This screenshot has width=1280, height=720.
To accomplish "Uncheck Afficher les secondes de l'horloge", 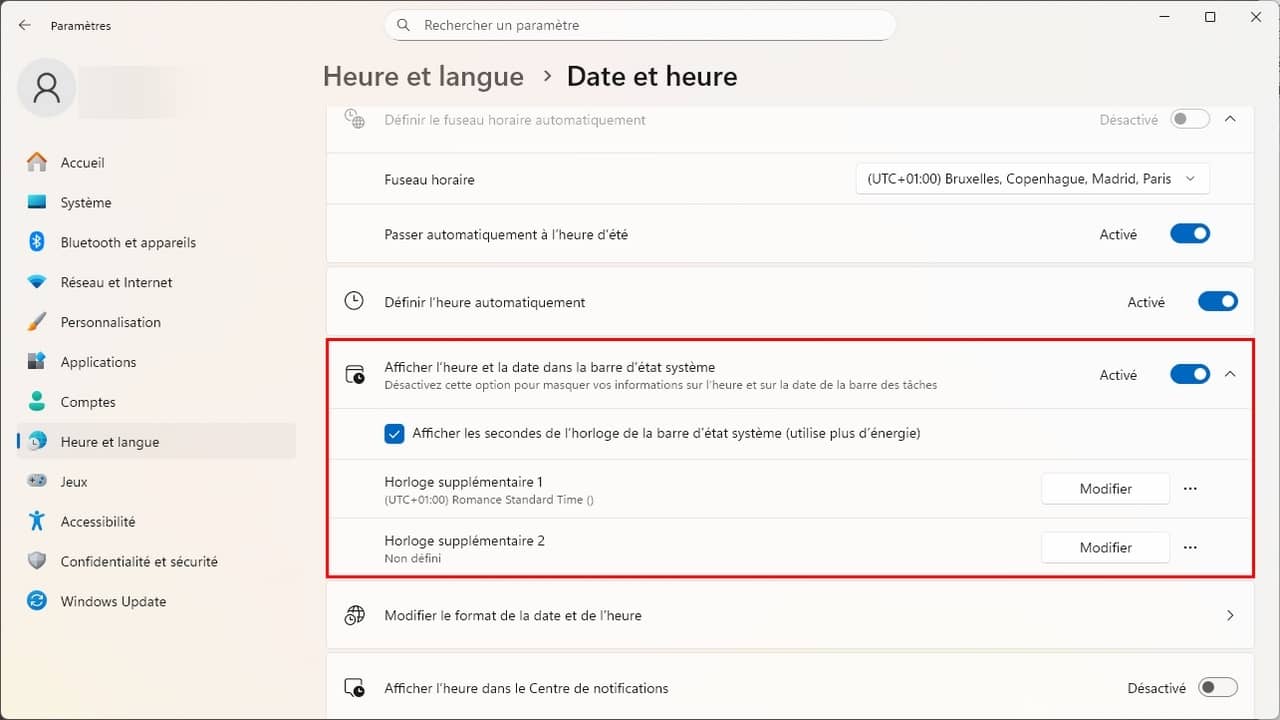I will 394,433.
